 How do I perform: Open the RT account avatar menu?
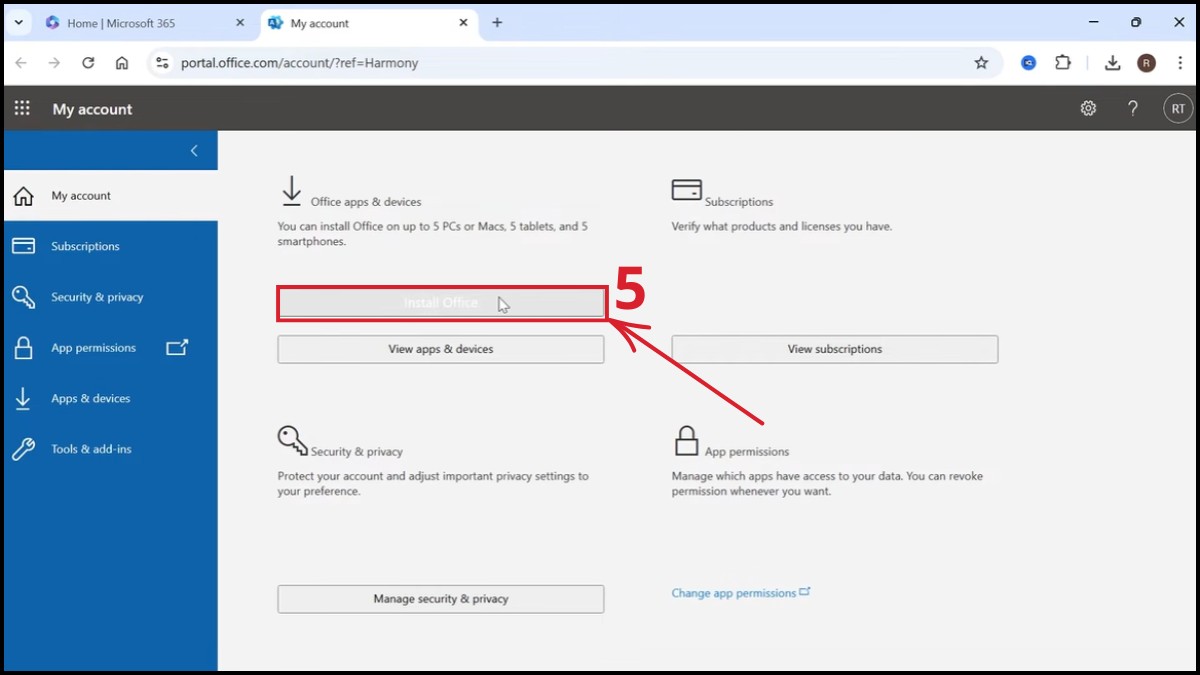coord(1178,109)
